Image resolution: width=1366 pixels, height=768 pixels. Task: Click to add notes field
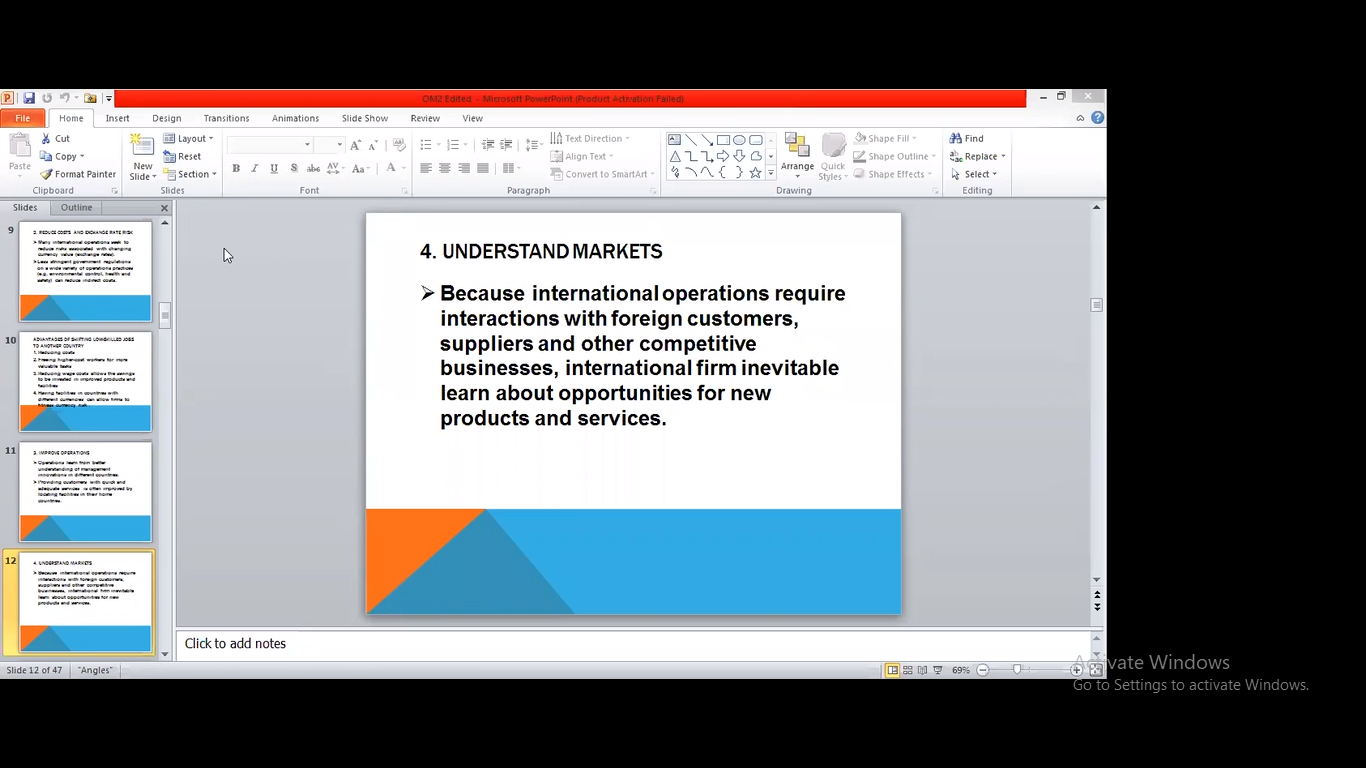click(632, 644)
